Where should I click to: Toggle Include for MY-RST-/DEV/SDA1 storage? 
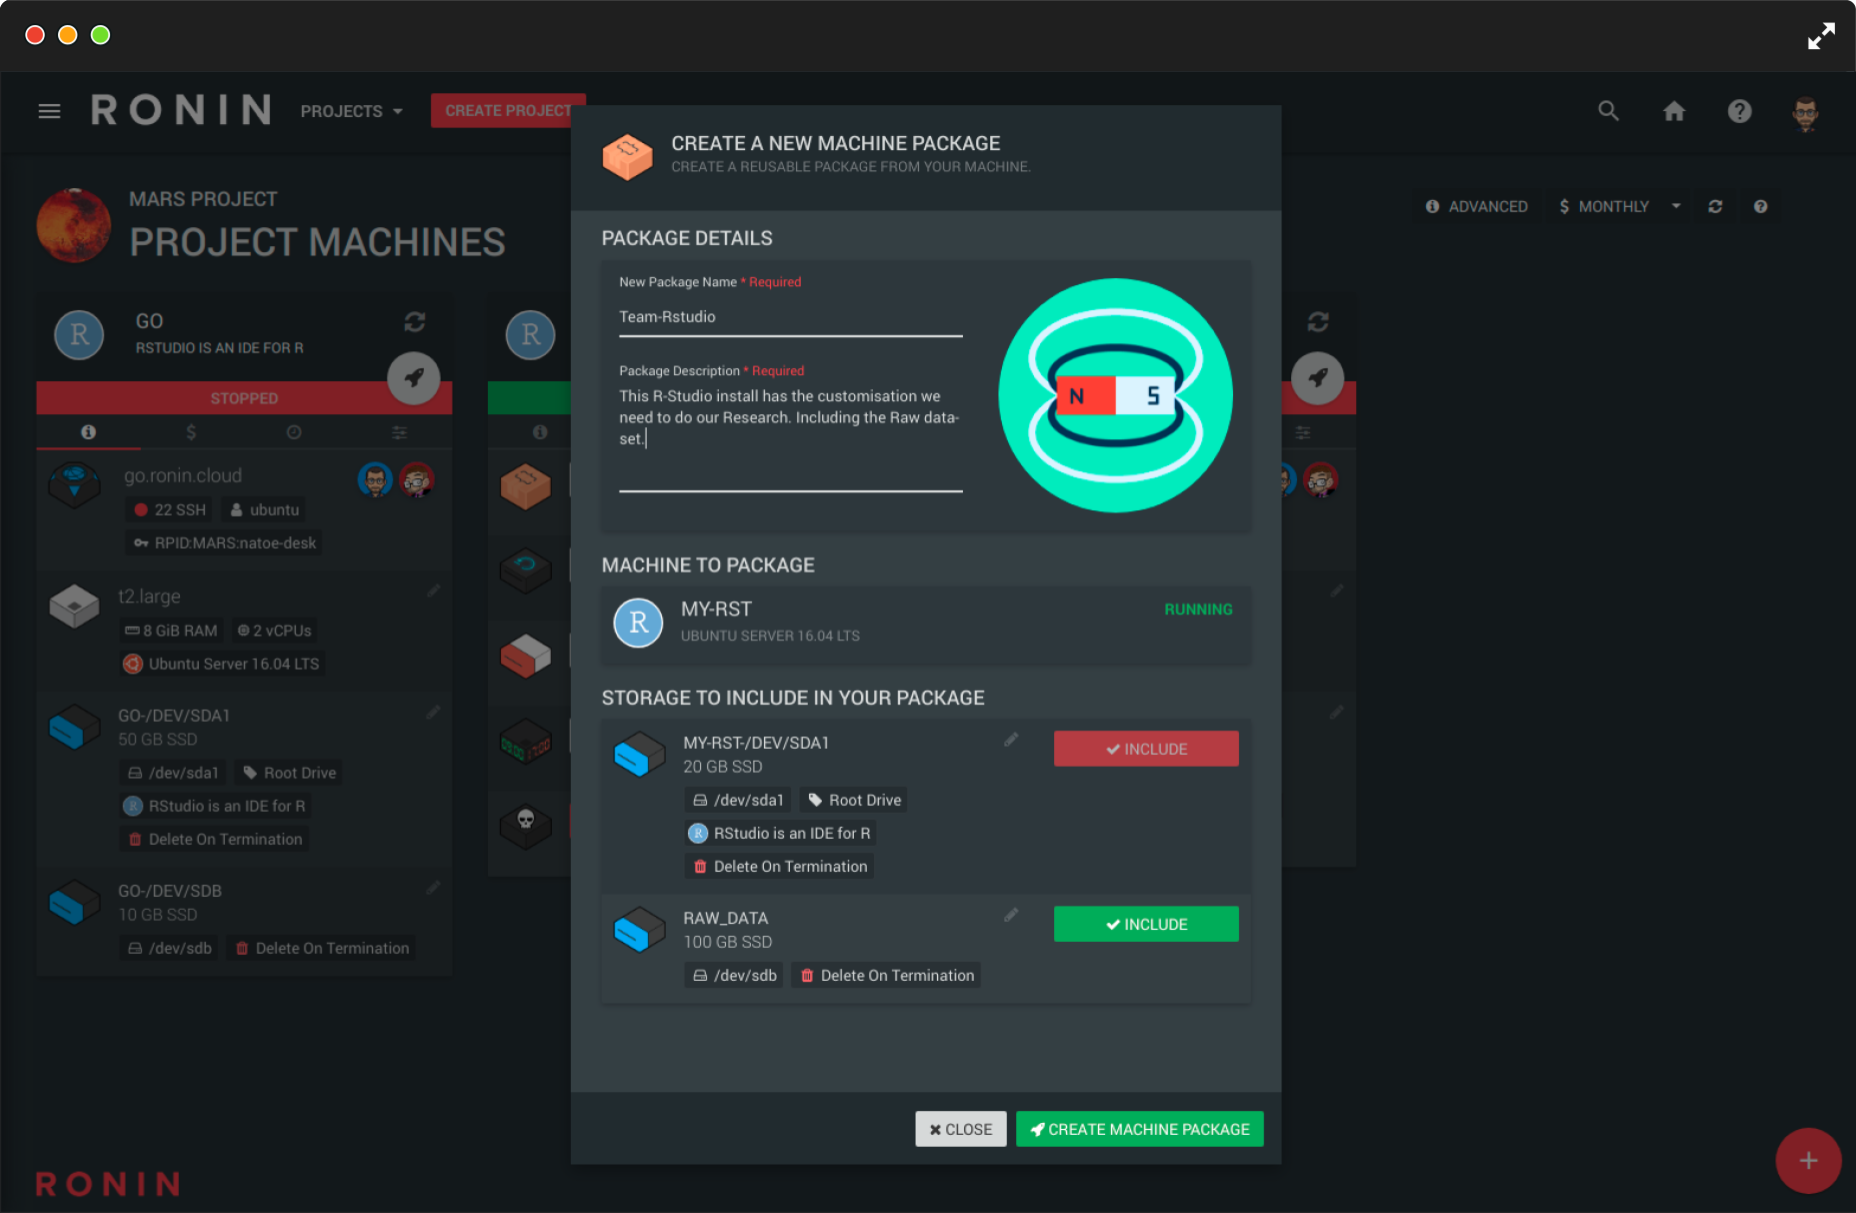[x=1145, y=749]
